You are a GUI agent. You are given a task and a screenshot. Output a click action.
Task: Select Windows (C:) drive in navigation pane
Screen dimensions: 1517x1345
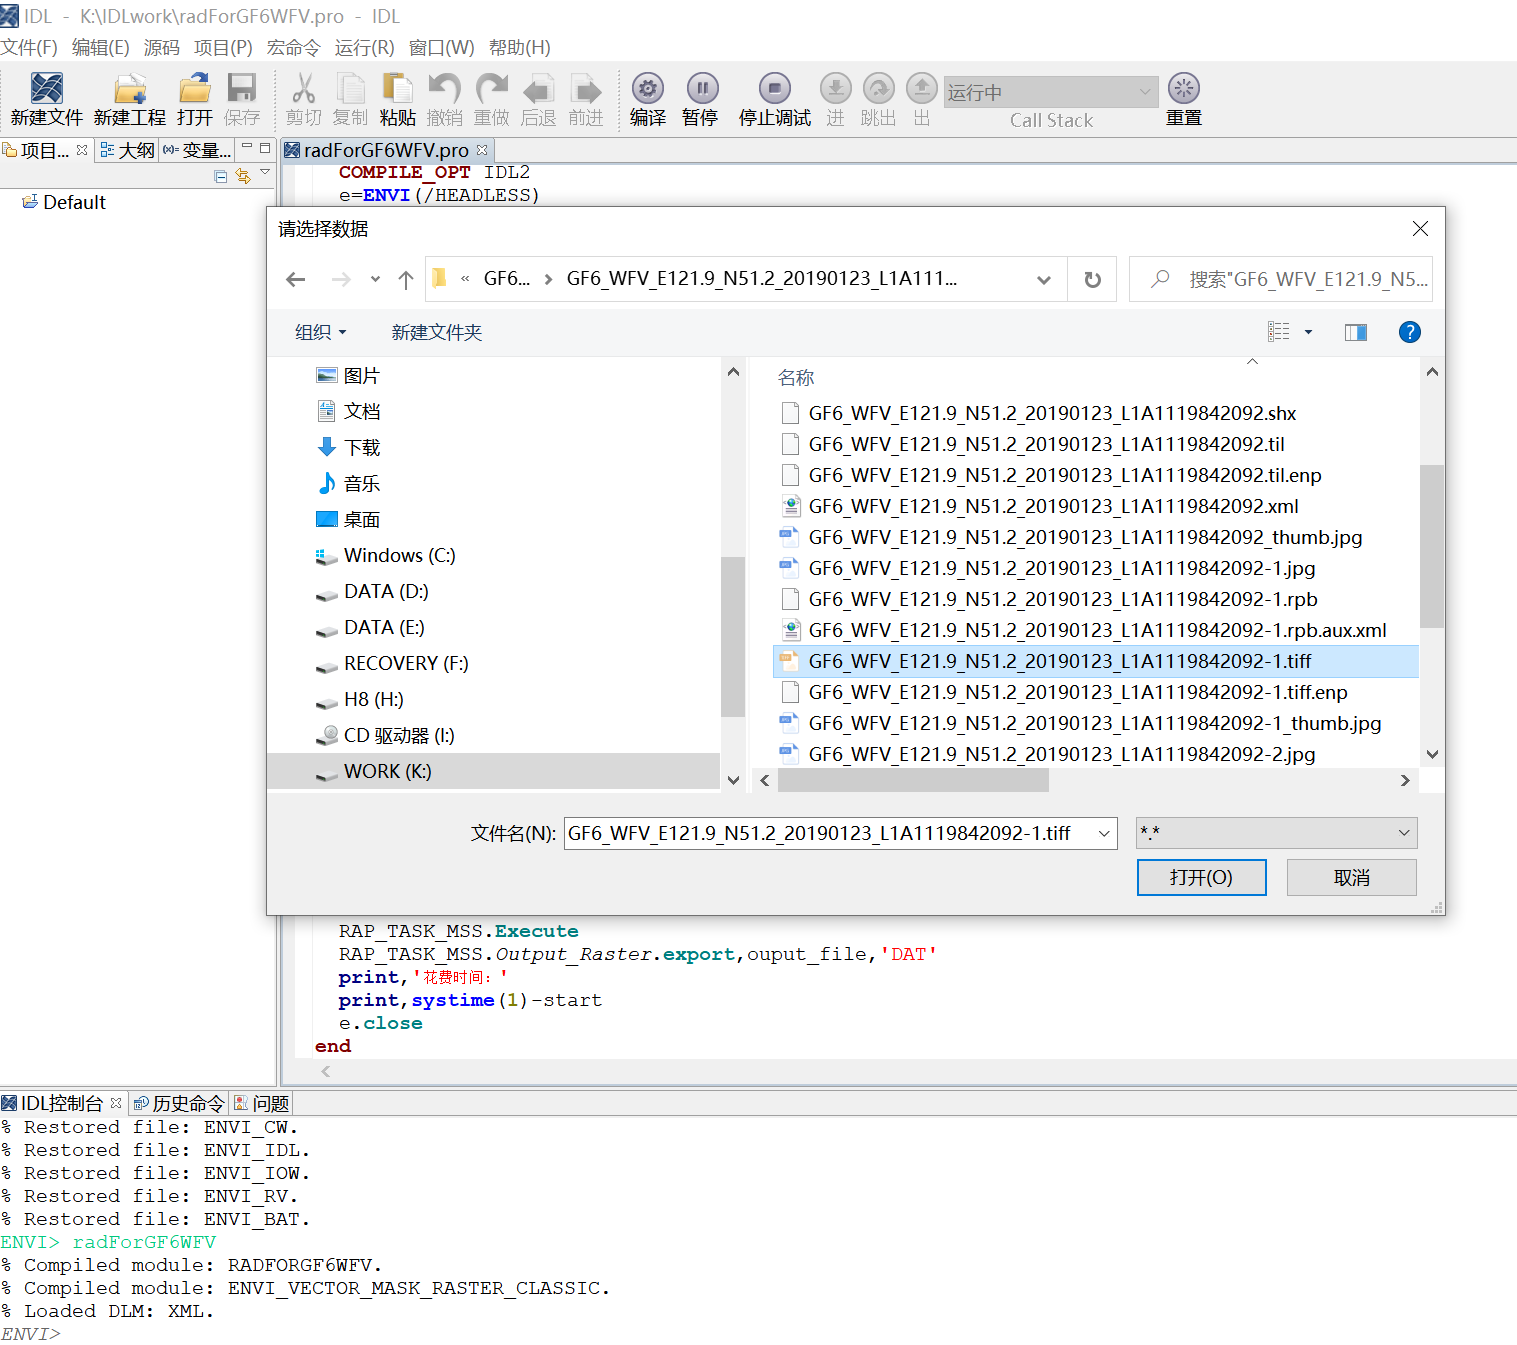point(399,555)
